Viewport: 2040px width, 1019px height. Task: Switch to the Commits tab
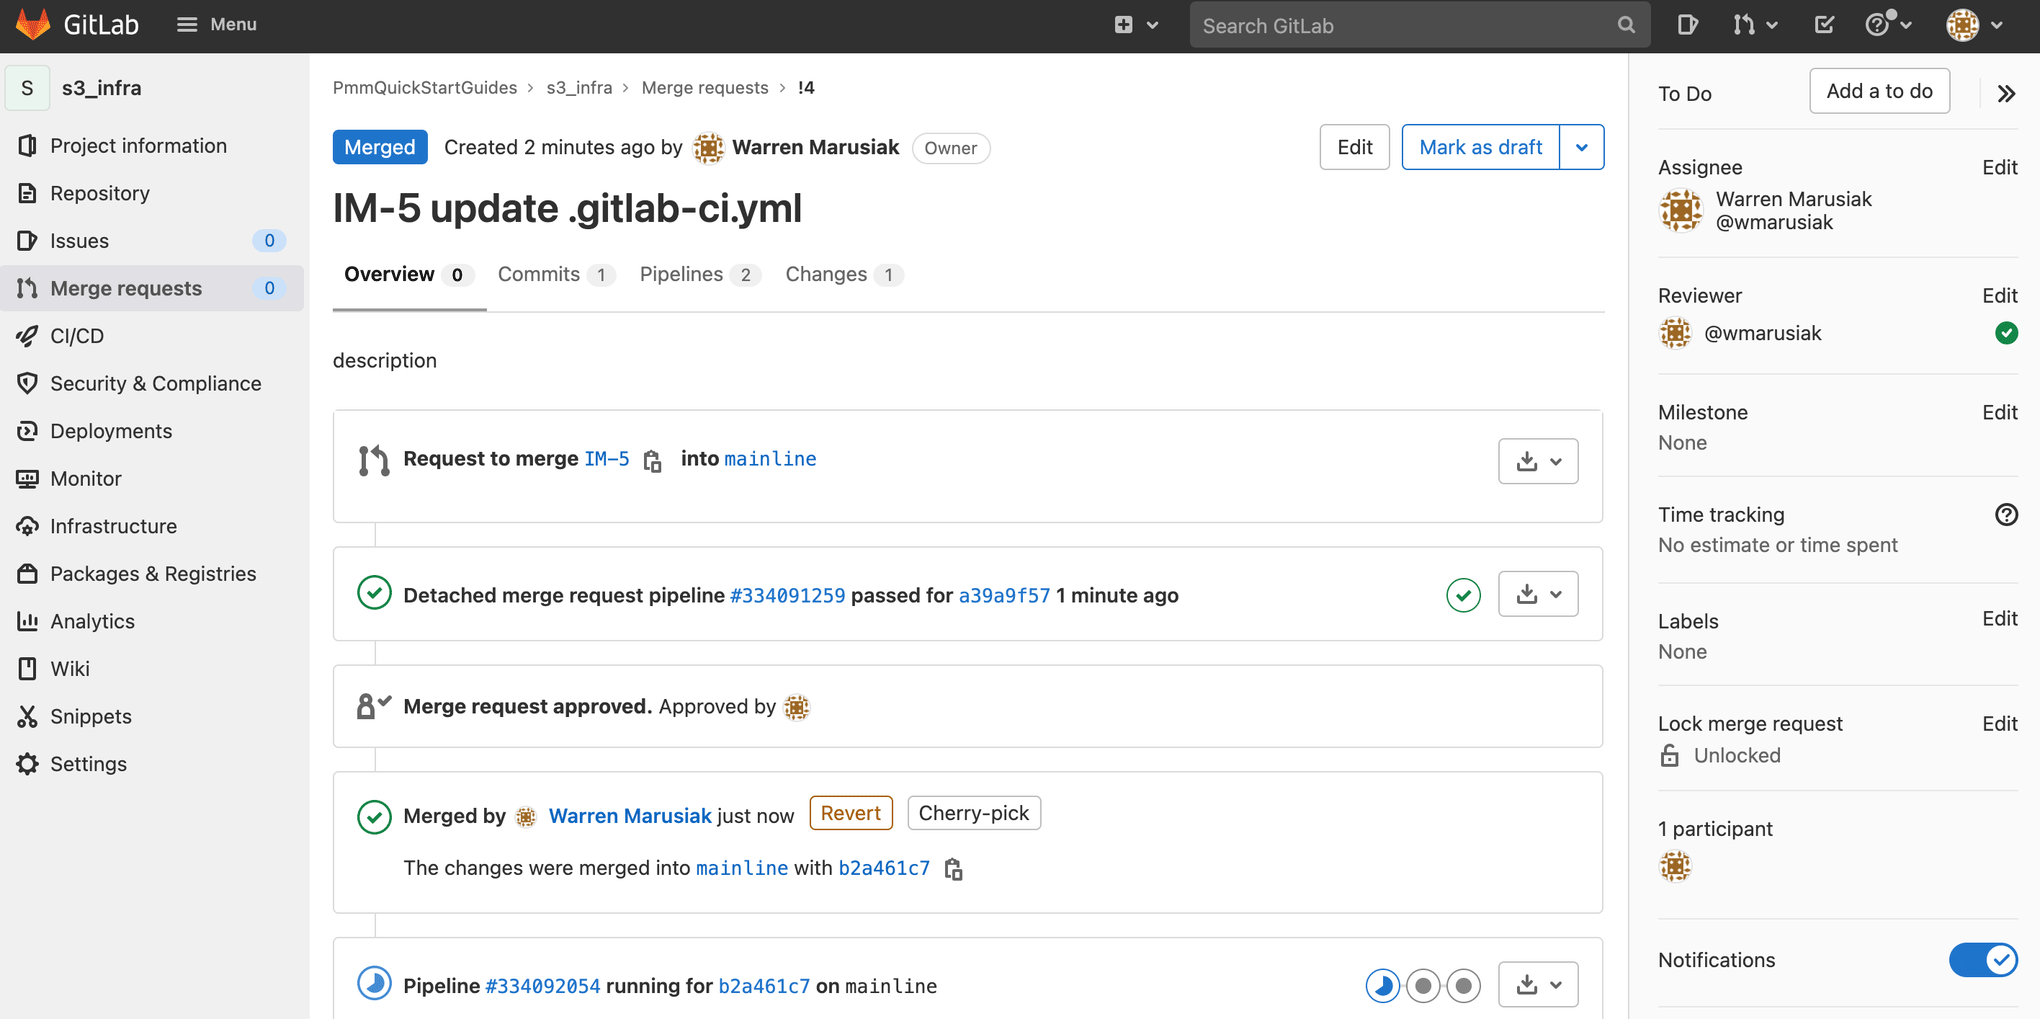tap(539, 274)
